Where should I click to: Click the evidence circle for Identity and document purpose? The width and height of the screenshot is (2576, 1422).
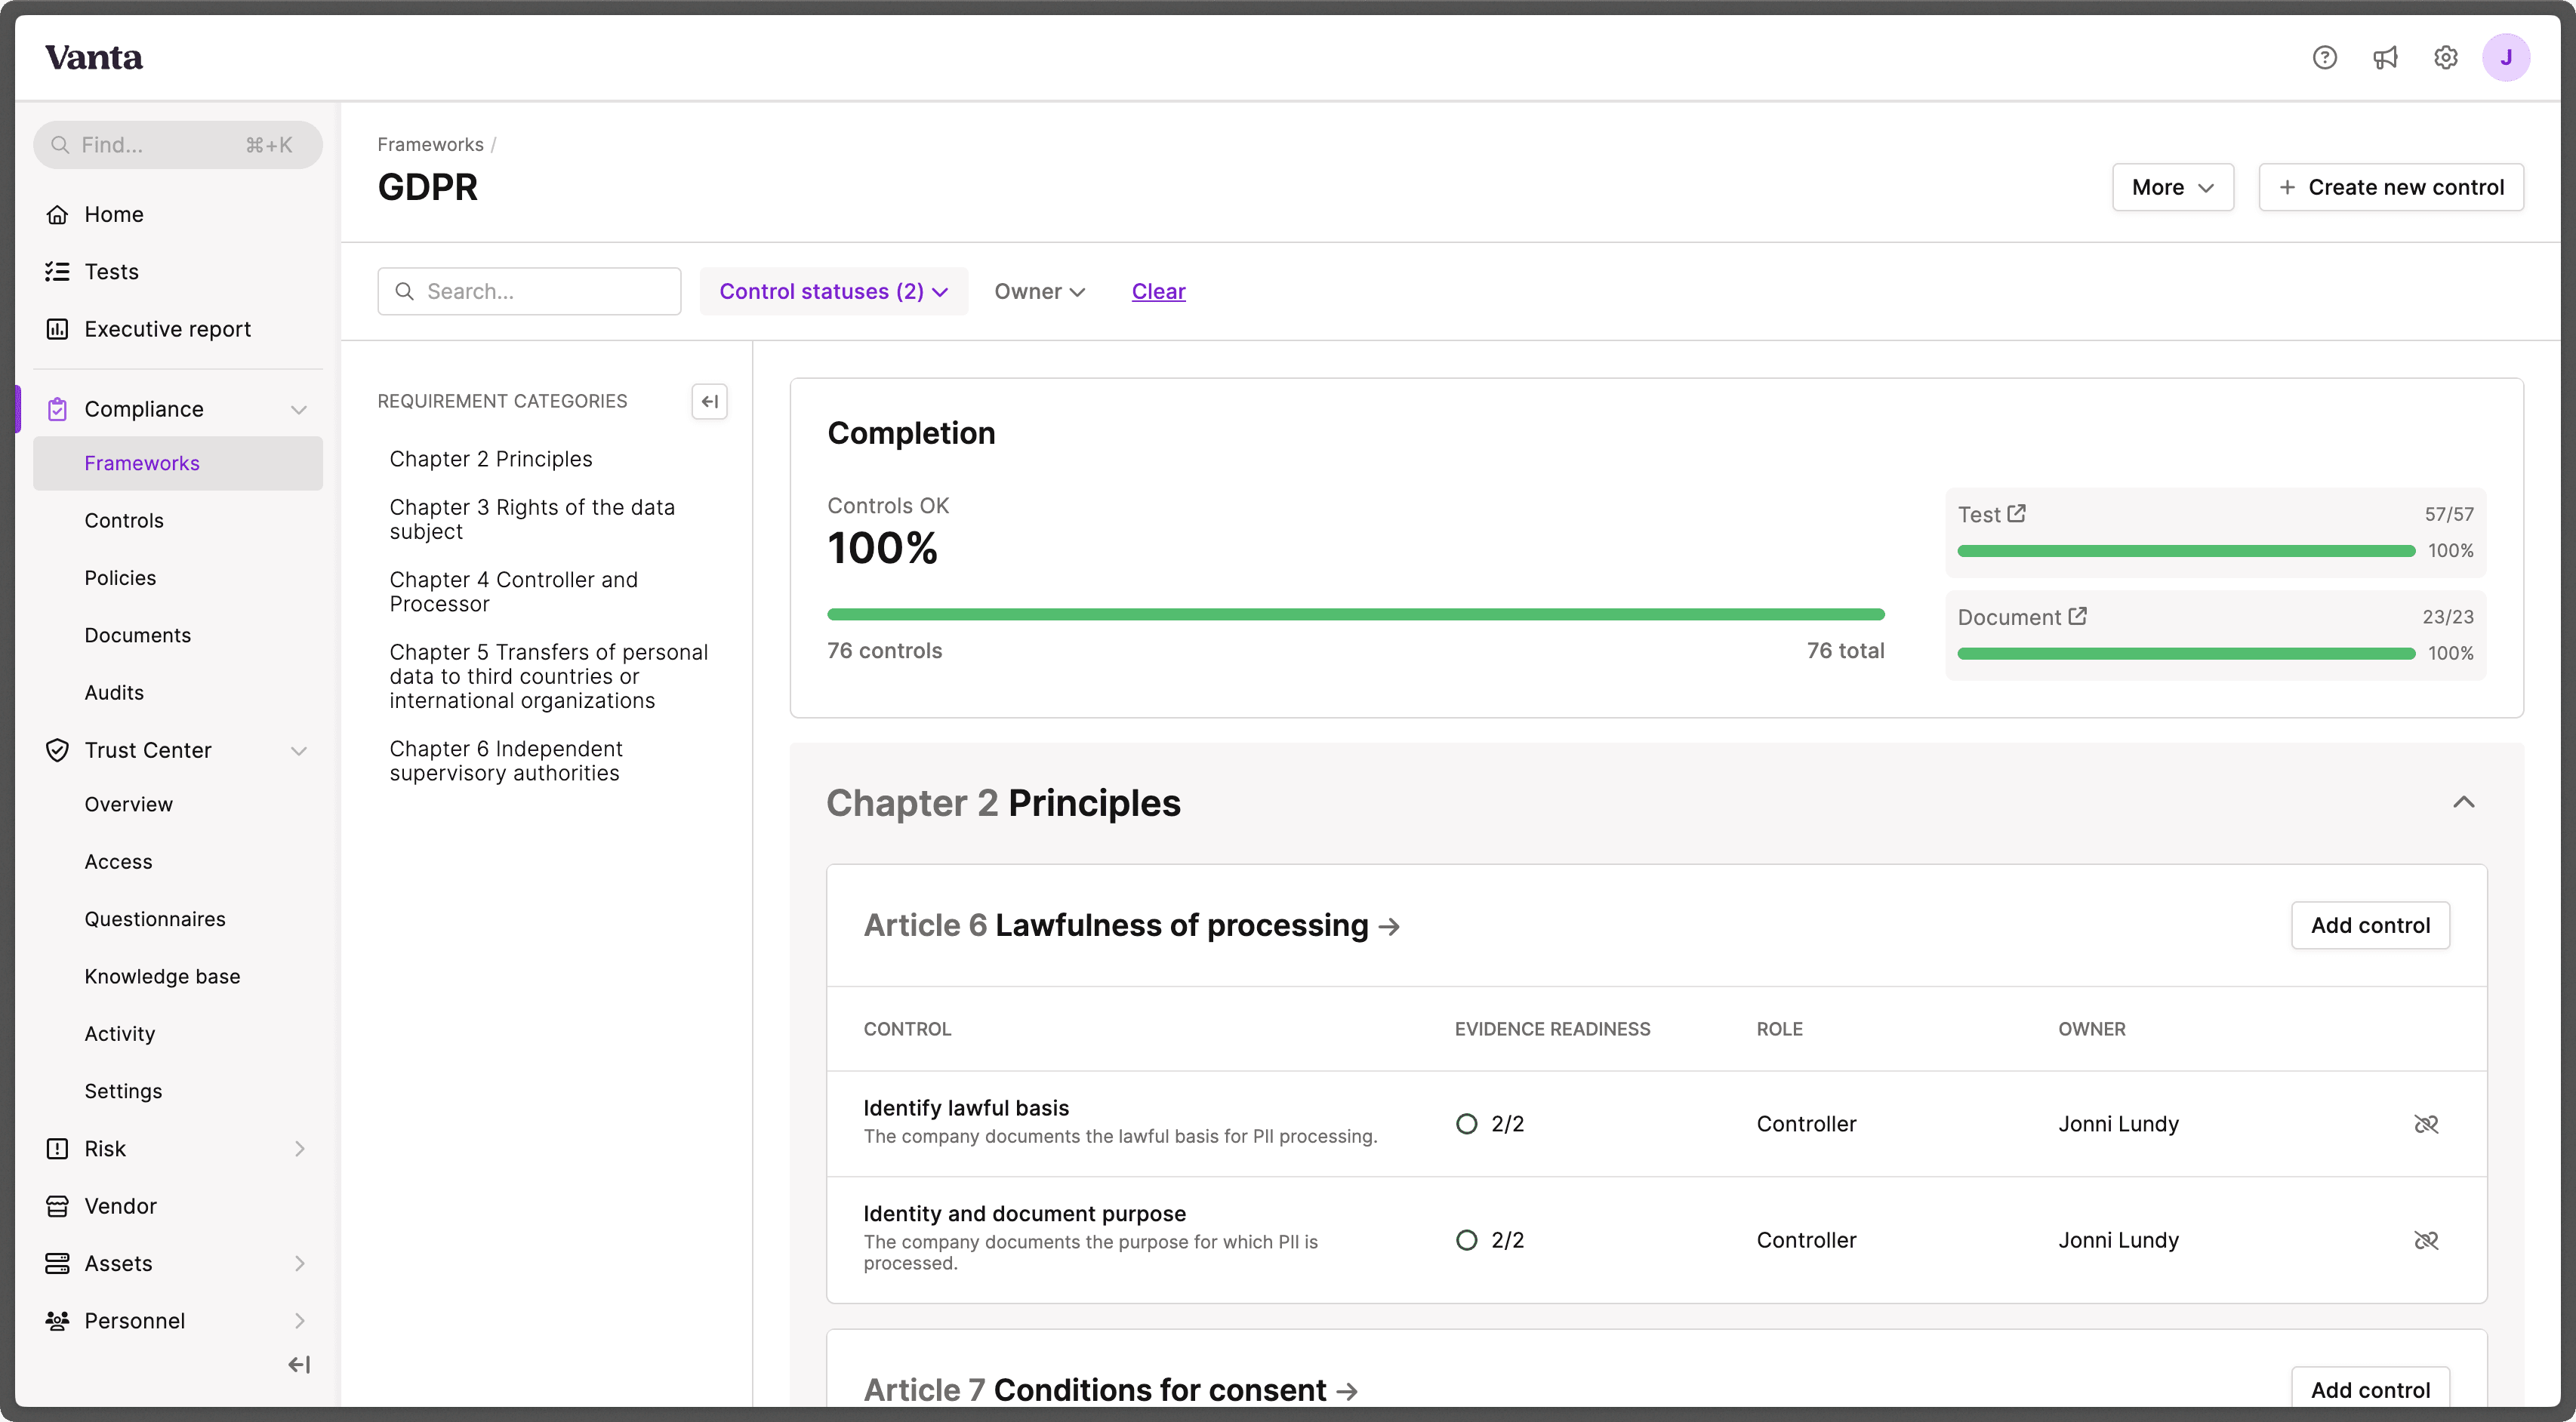(x=1467, y=1239)
